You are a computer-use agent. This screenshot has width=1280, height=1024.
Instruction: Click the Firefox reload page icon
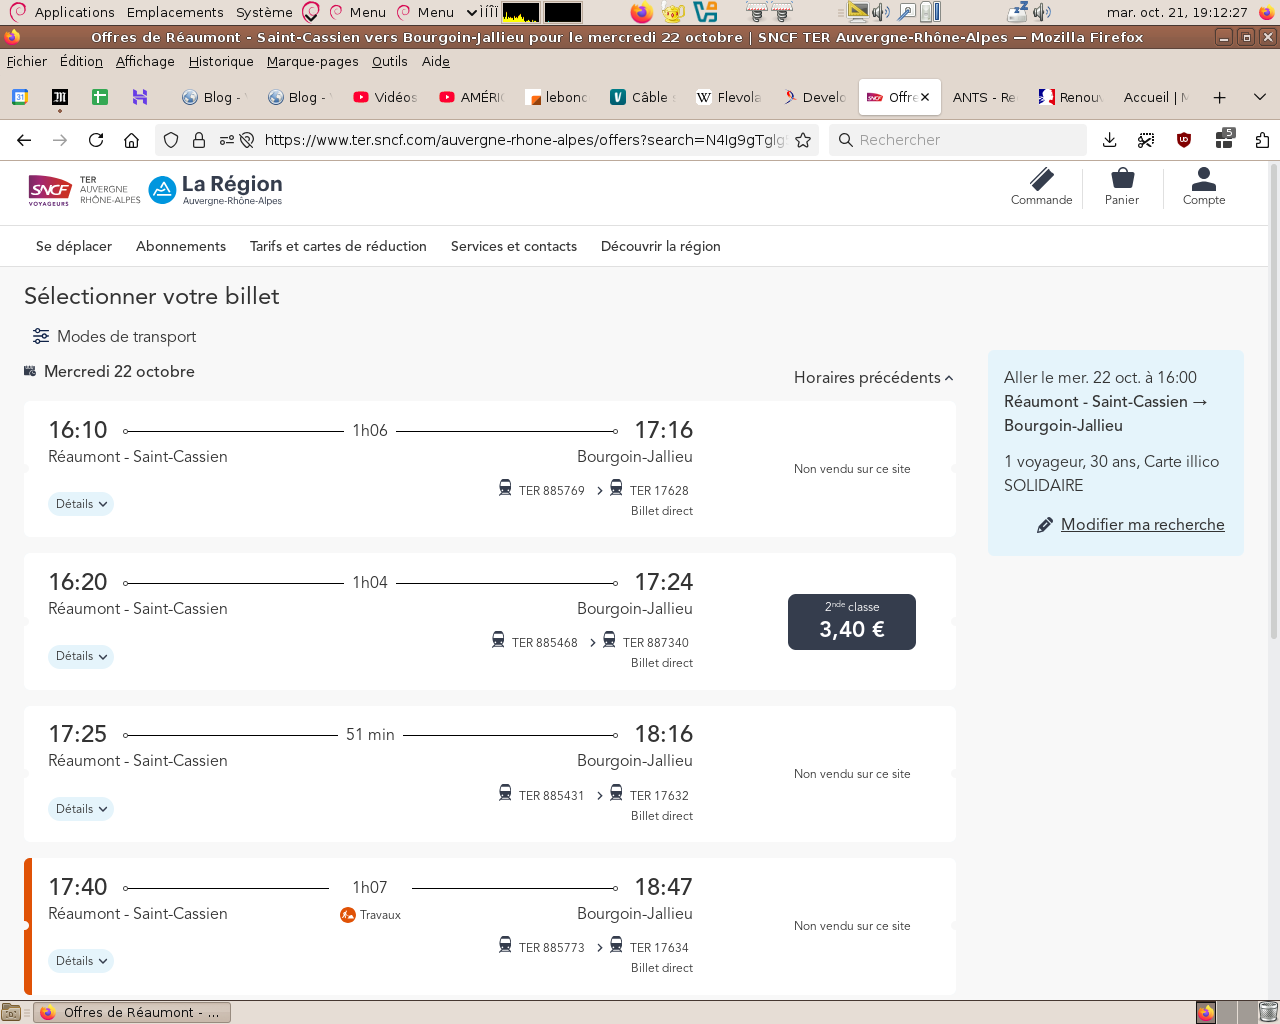[96, 140]
